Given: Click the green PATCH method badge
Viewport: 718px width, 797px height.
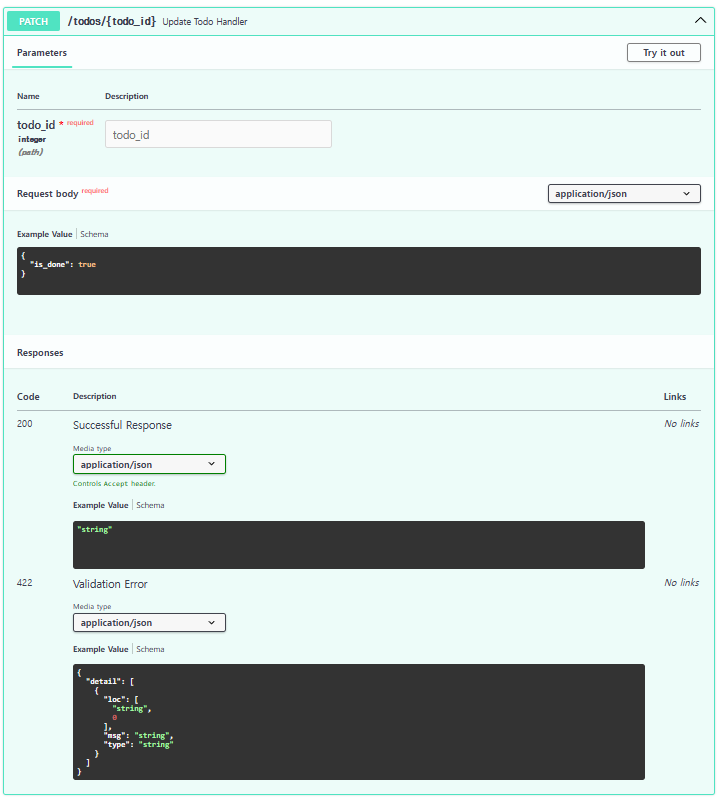Looking at the screenshot, I should (x=34, y=21).
